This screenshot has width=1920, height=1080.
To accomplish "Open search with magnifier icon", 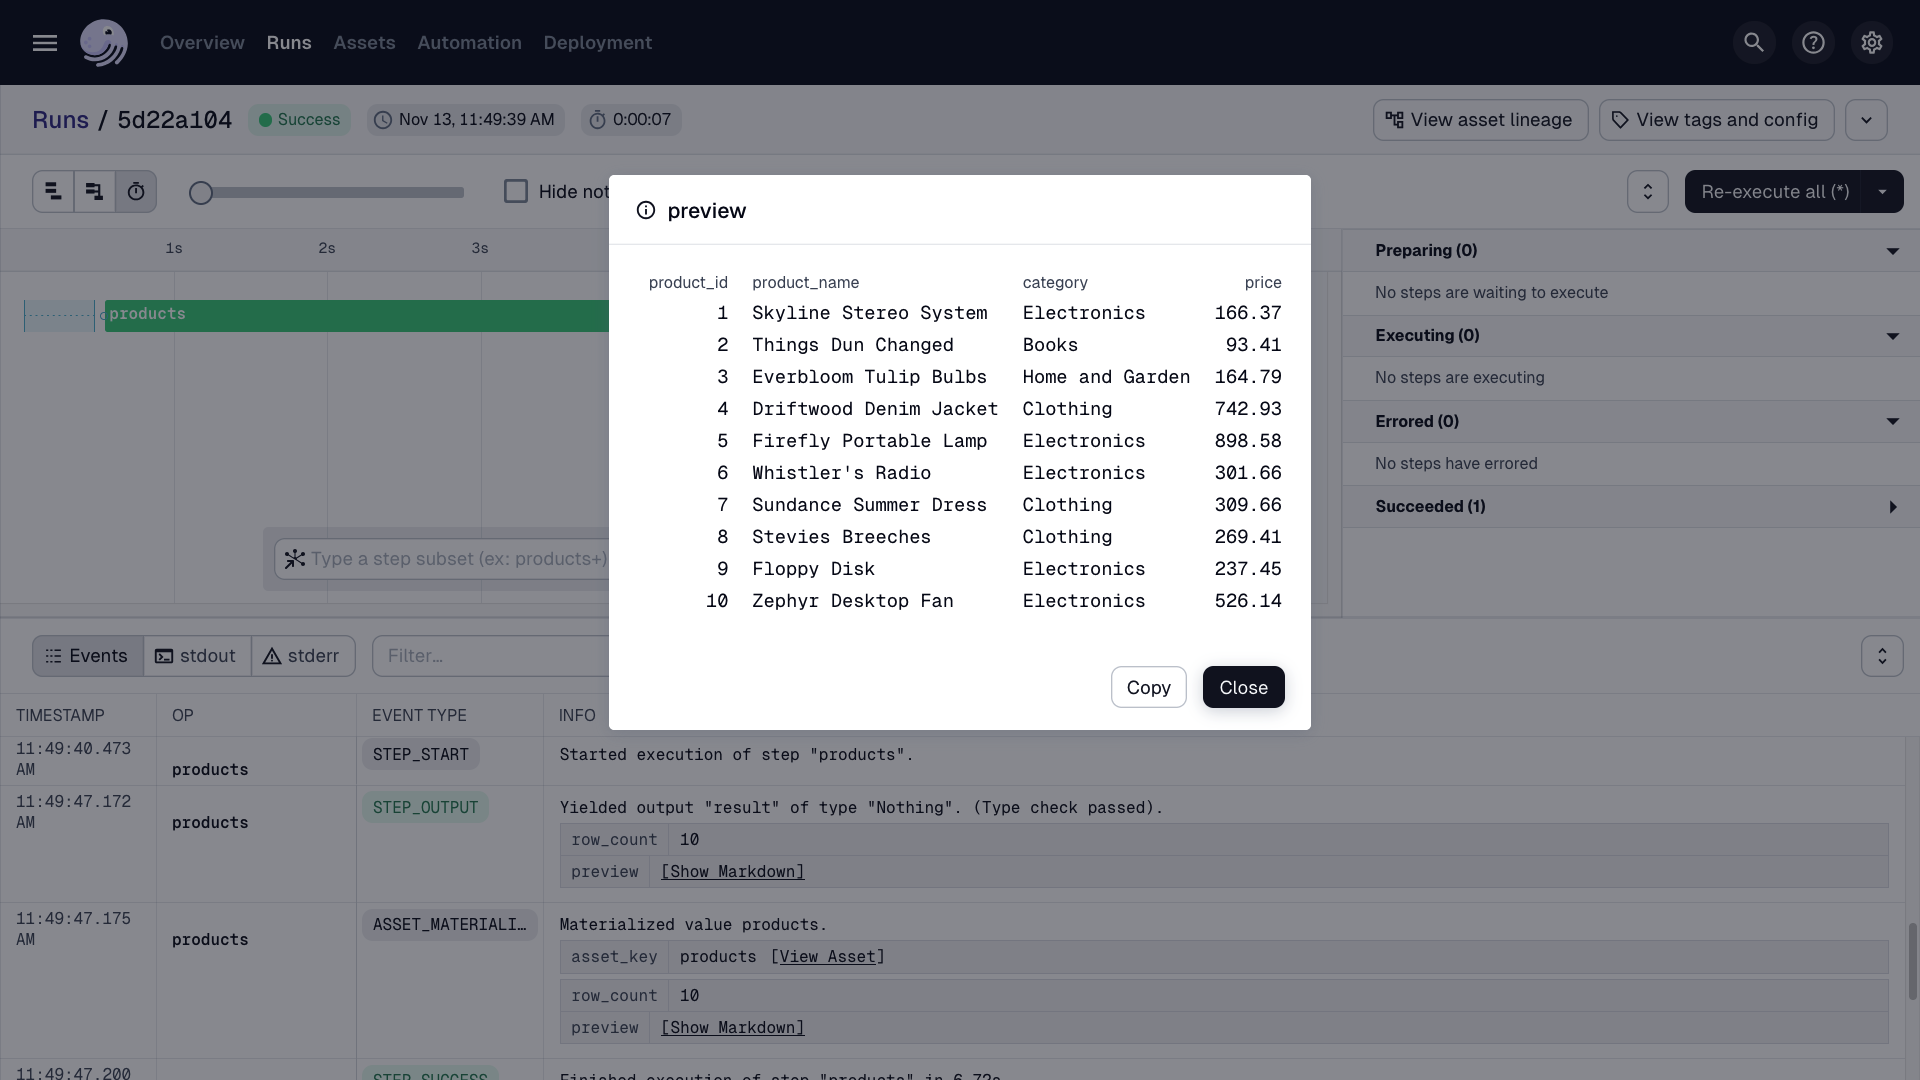I will pos(1753,43).
